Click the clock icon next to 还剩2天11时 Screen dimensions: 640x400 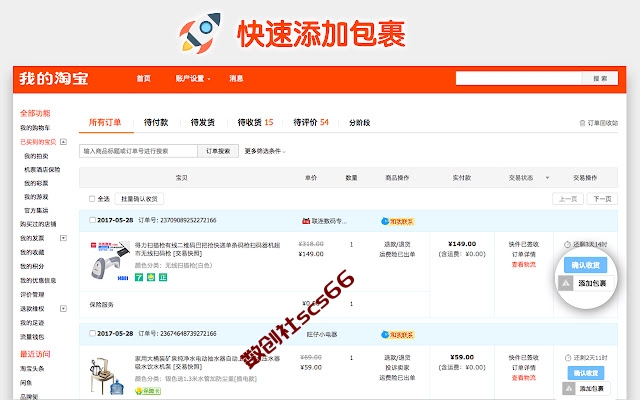(567, 358)
